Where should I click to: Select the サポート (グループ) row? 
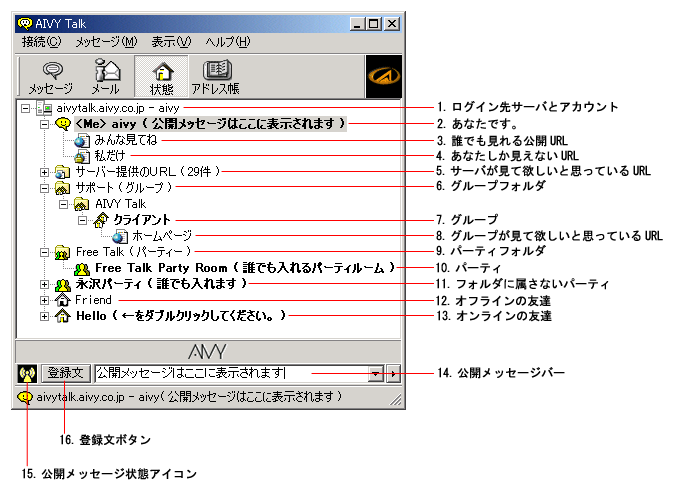click(x=124, y=188)
